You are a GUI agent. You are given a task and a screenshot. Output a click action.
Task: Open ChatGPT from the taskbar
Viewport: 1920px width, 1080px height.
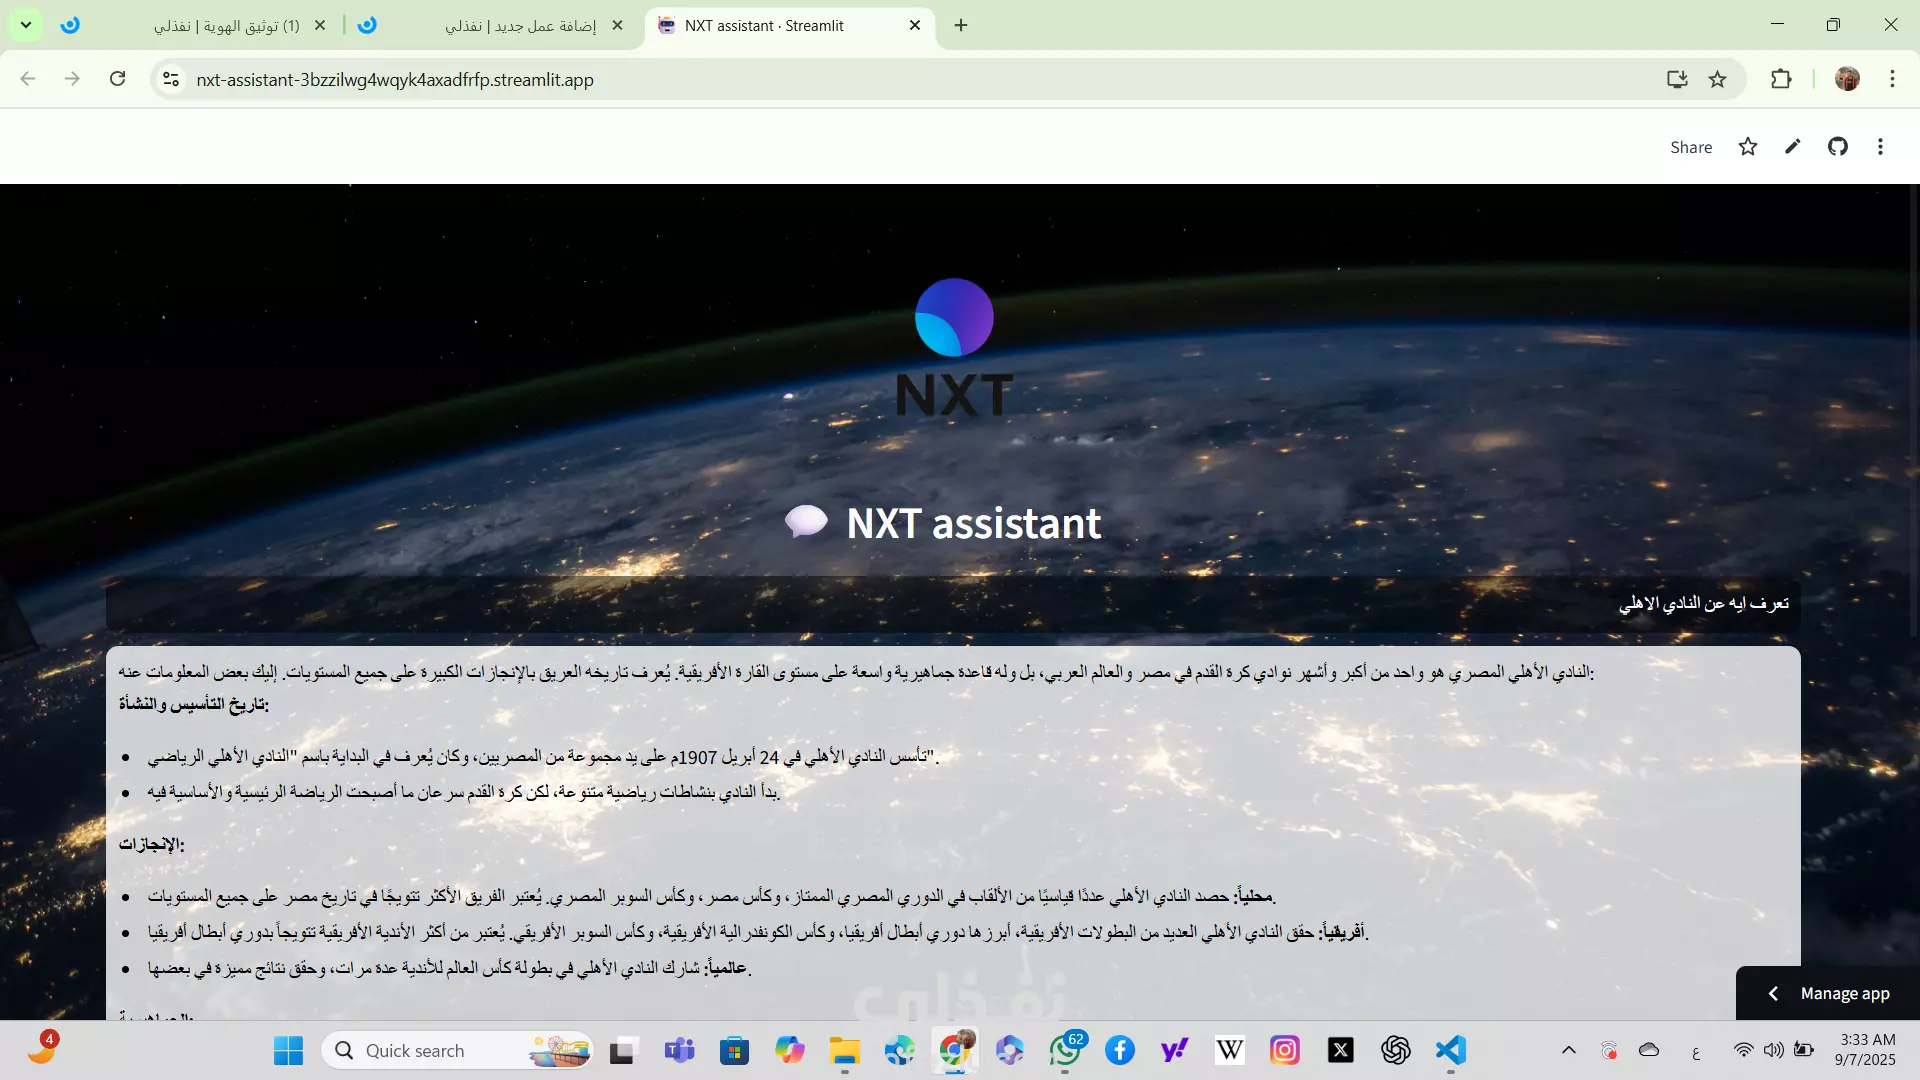[1396, 1050]
